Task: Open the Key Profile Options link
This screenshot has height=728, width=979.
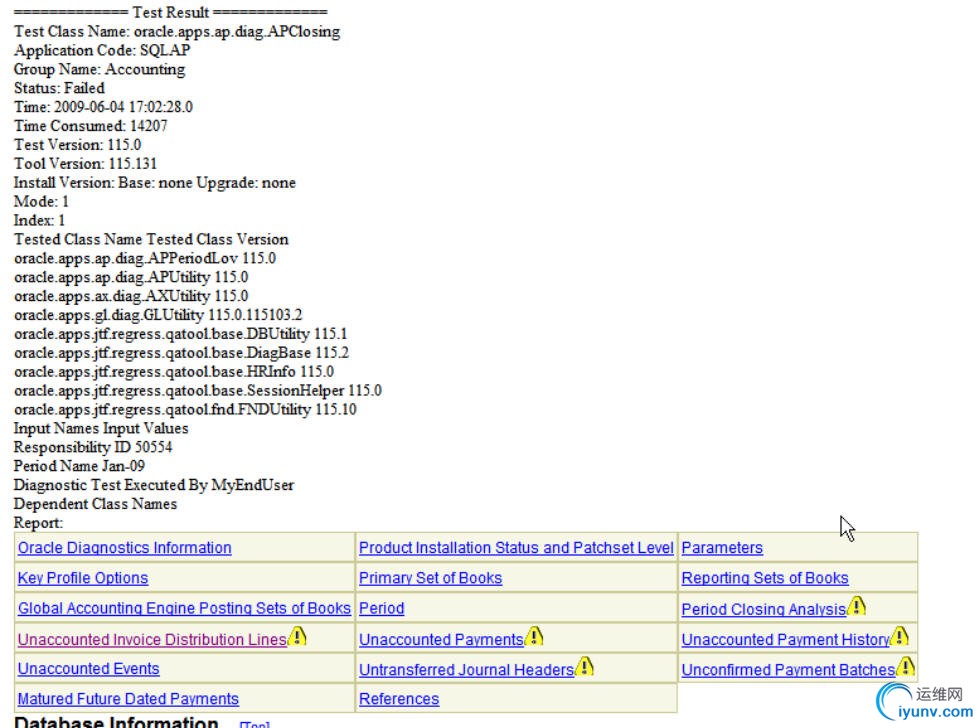Action: 83,578
